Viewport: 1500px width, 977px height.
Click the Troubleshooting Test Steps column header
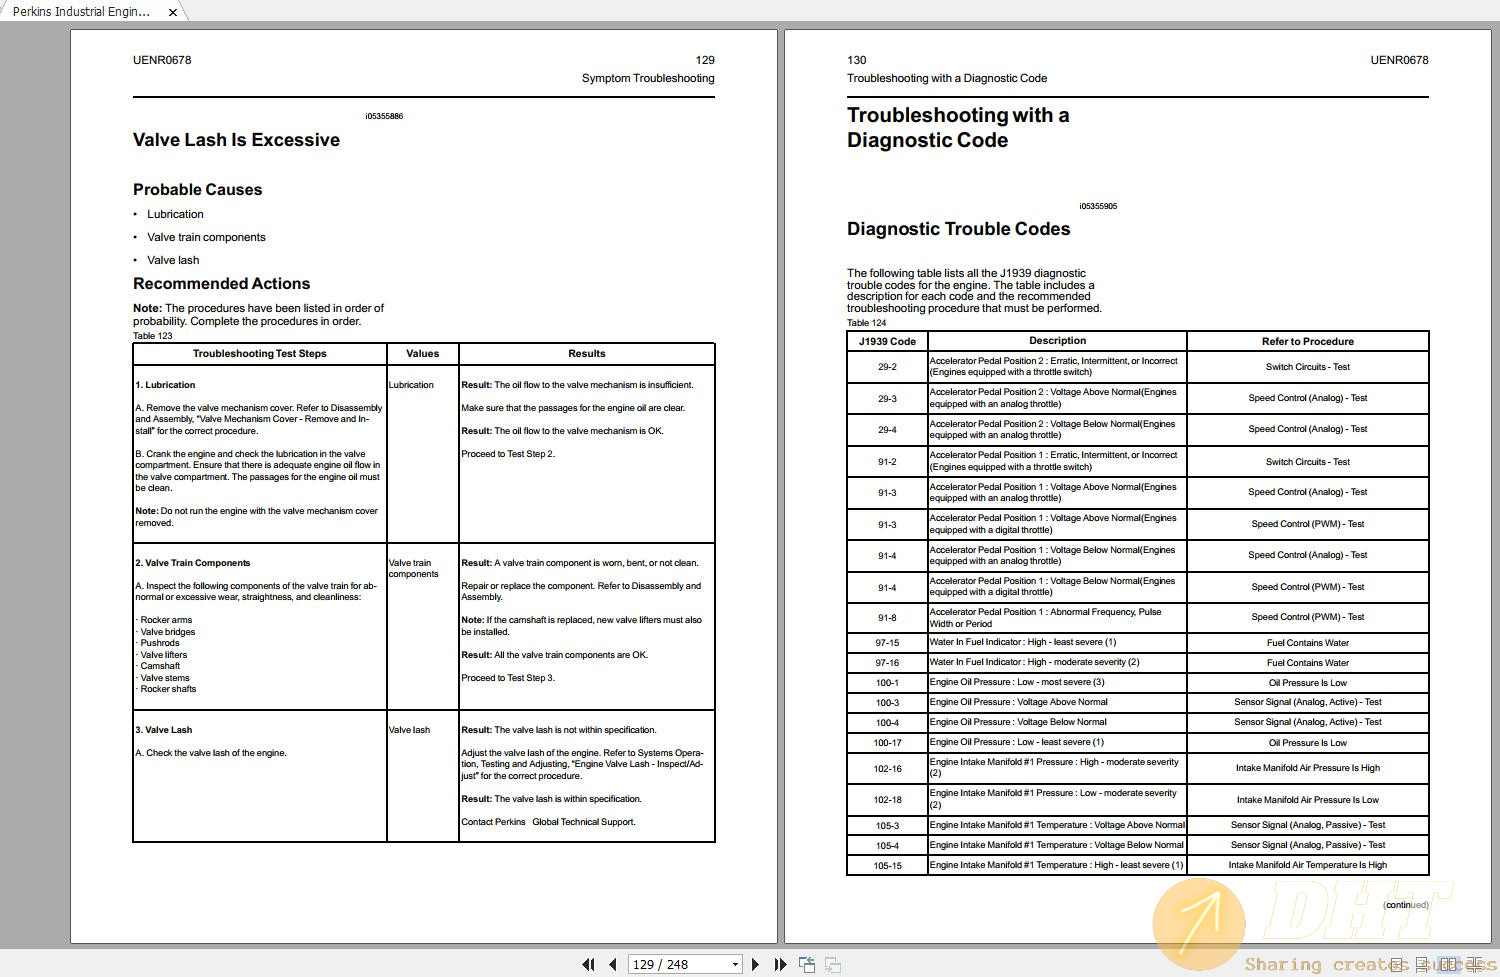260,353
